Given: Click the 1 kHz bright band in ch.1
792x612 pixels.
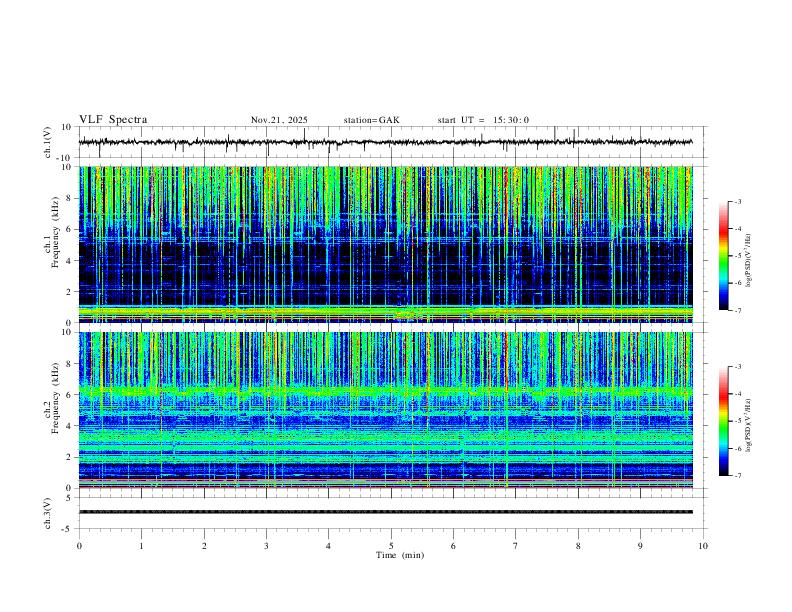Looking at the screenshot, I should (x=386, y=312).
